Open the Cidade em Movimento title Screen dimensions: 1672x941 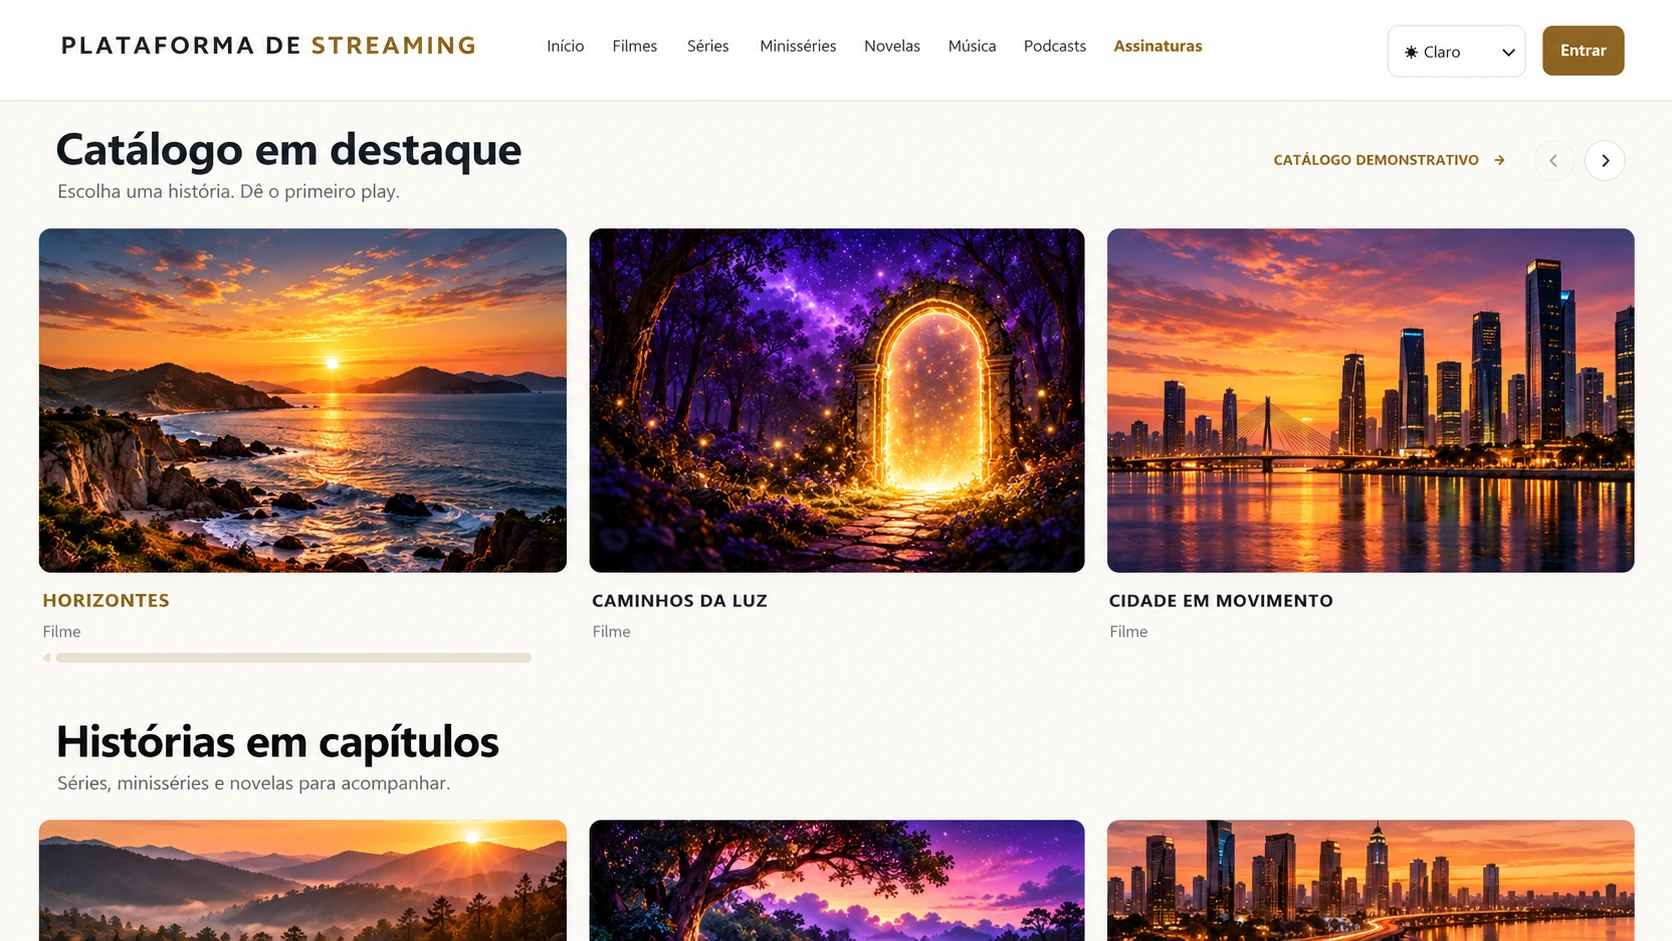pyautogui.click(x=1221, y=601)
